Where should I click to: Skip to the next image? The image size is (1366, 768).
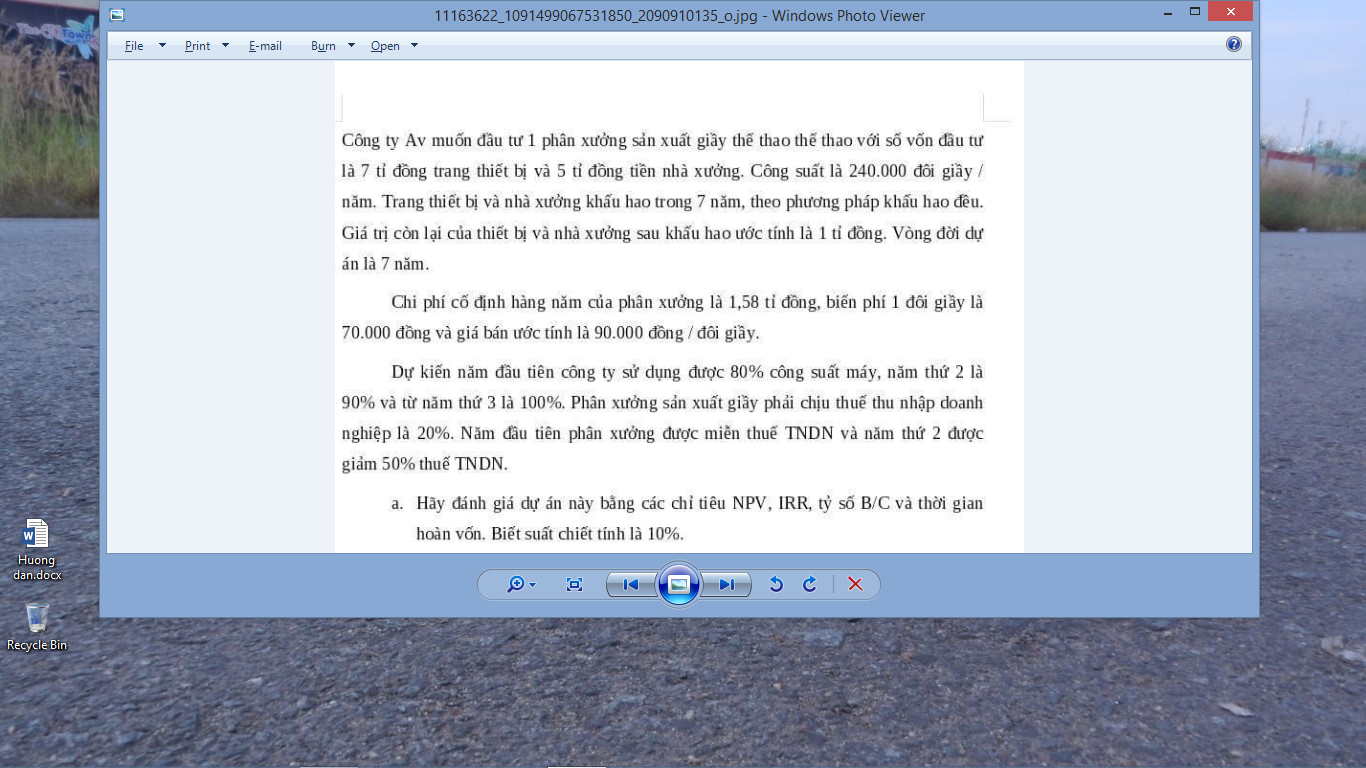[727, 585]
